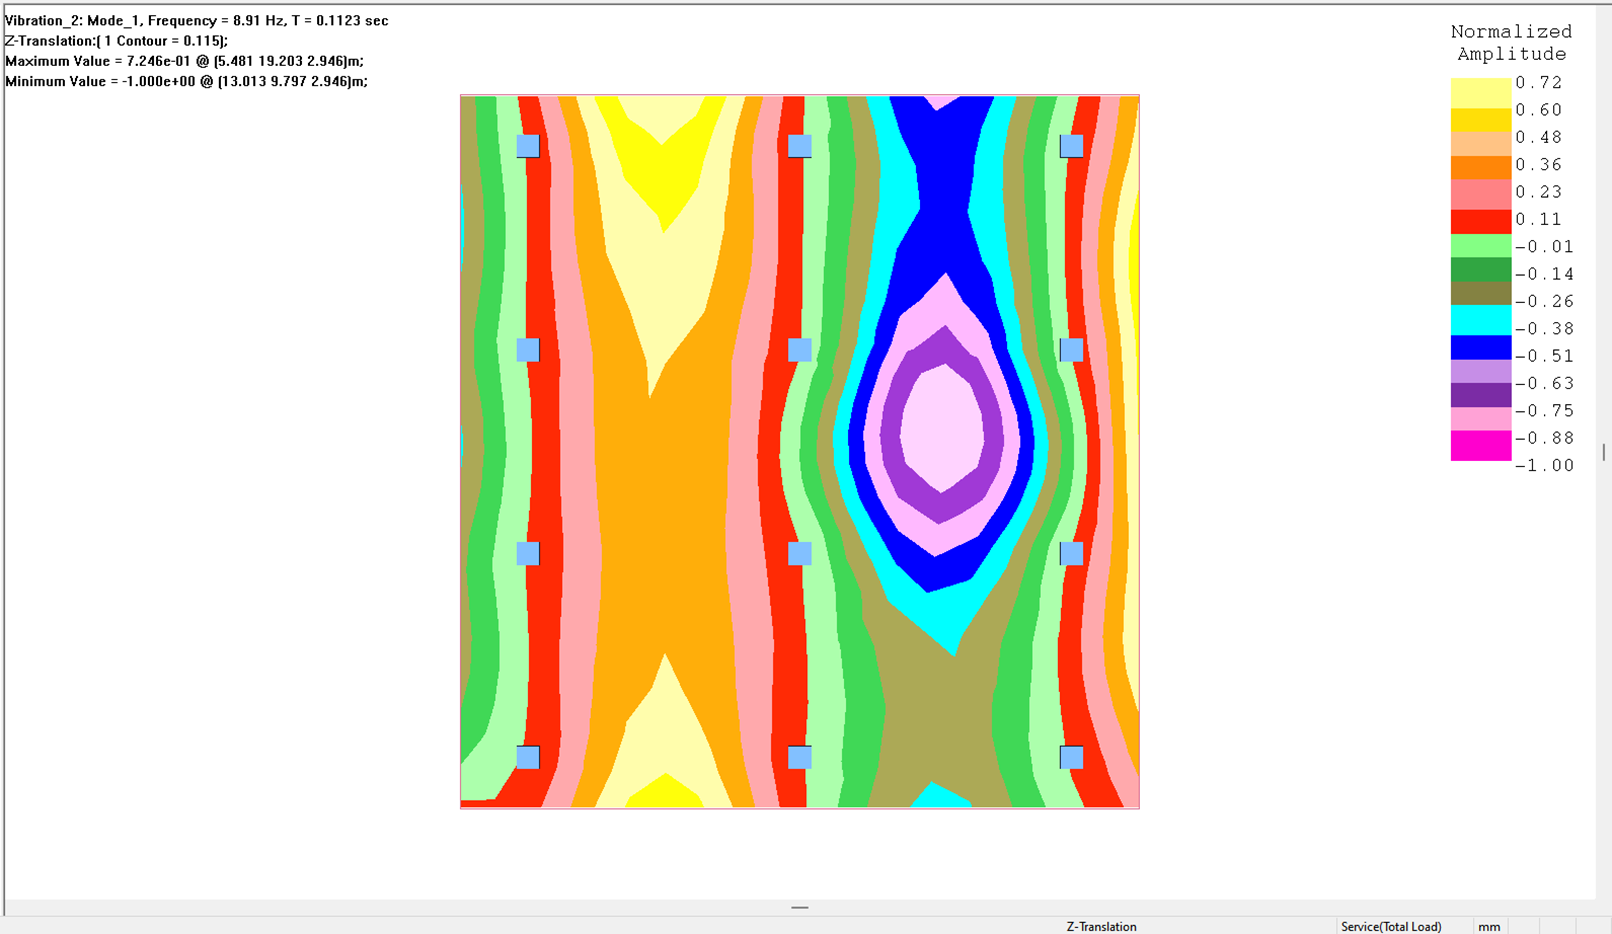
Task: Select the bottom-left column marker
Action: point(528,758)
